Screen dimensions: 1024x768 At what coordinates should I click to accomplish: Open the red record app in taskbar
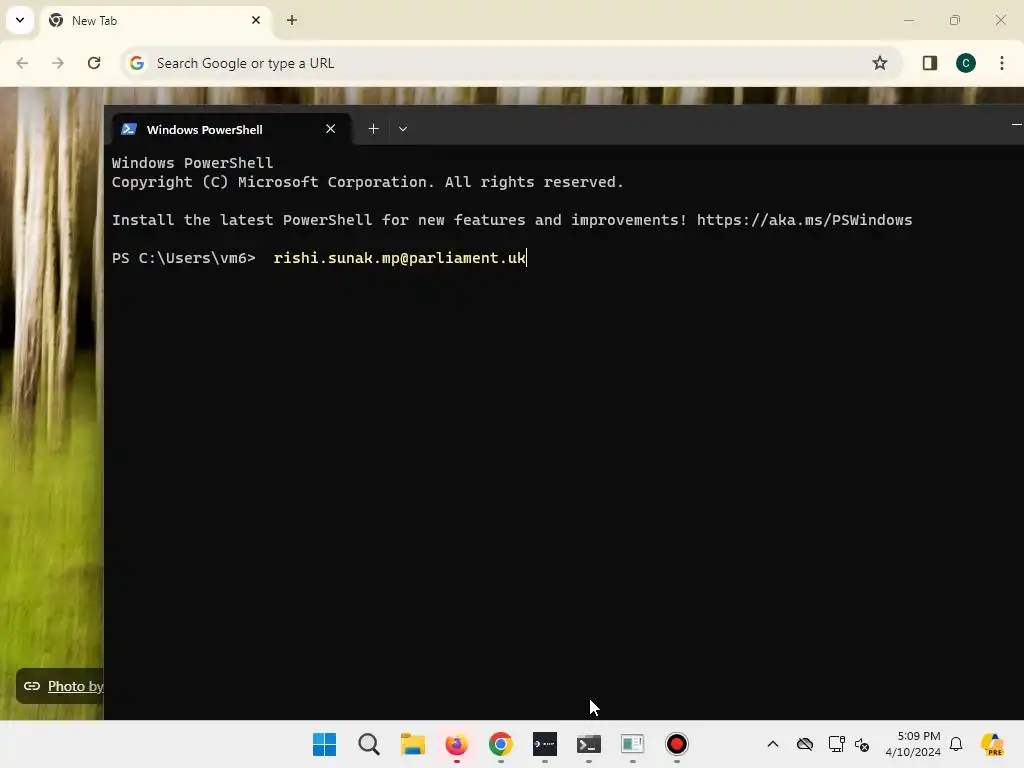677,744
